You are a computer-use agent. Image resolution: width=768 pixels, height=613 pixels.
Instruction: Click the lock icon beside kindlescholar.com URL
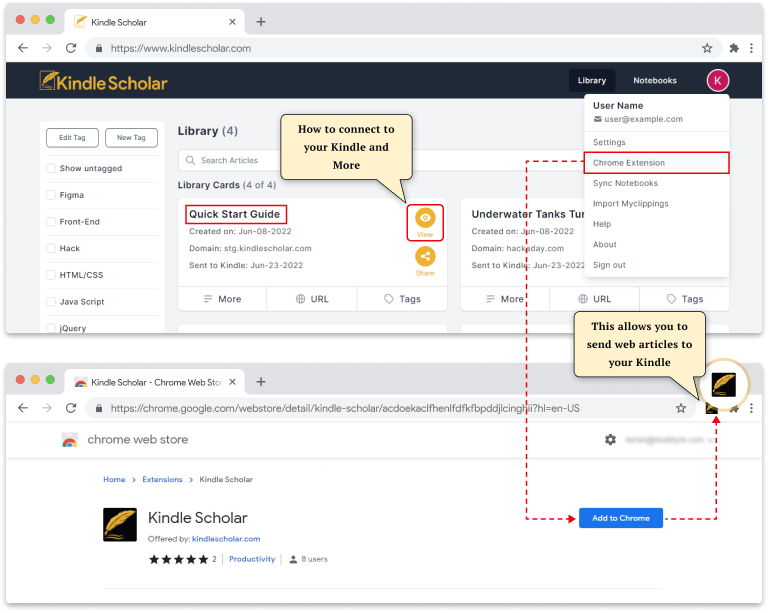99,48
